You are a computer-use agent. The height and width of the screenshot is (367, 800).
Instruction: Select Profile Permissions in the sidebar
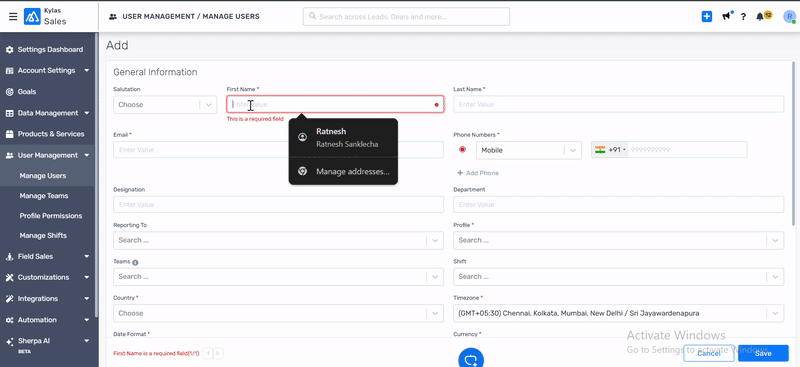pos(51,215)
